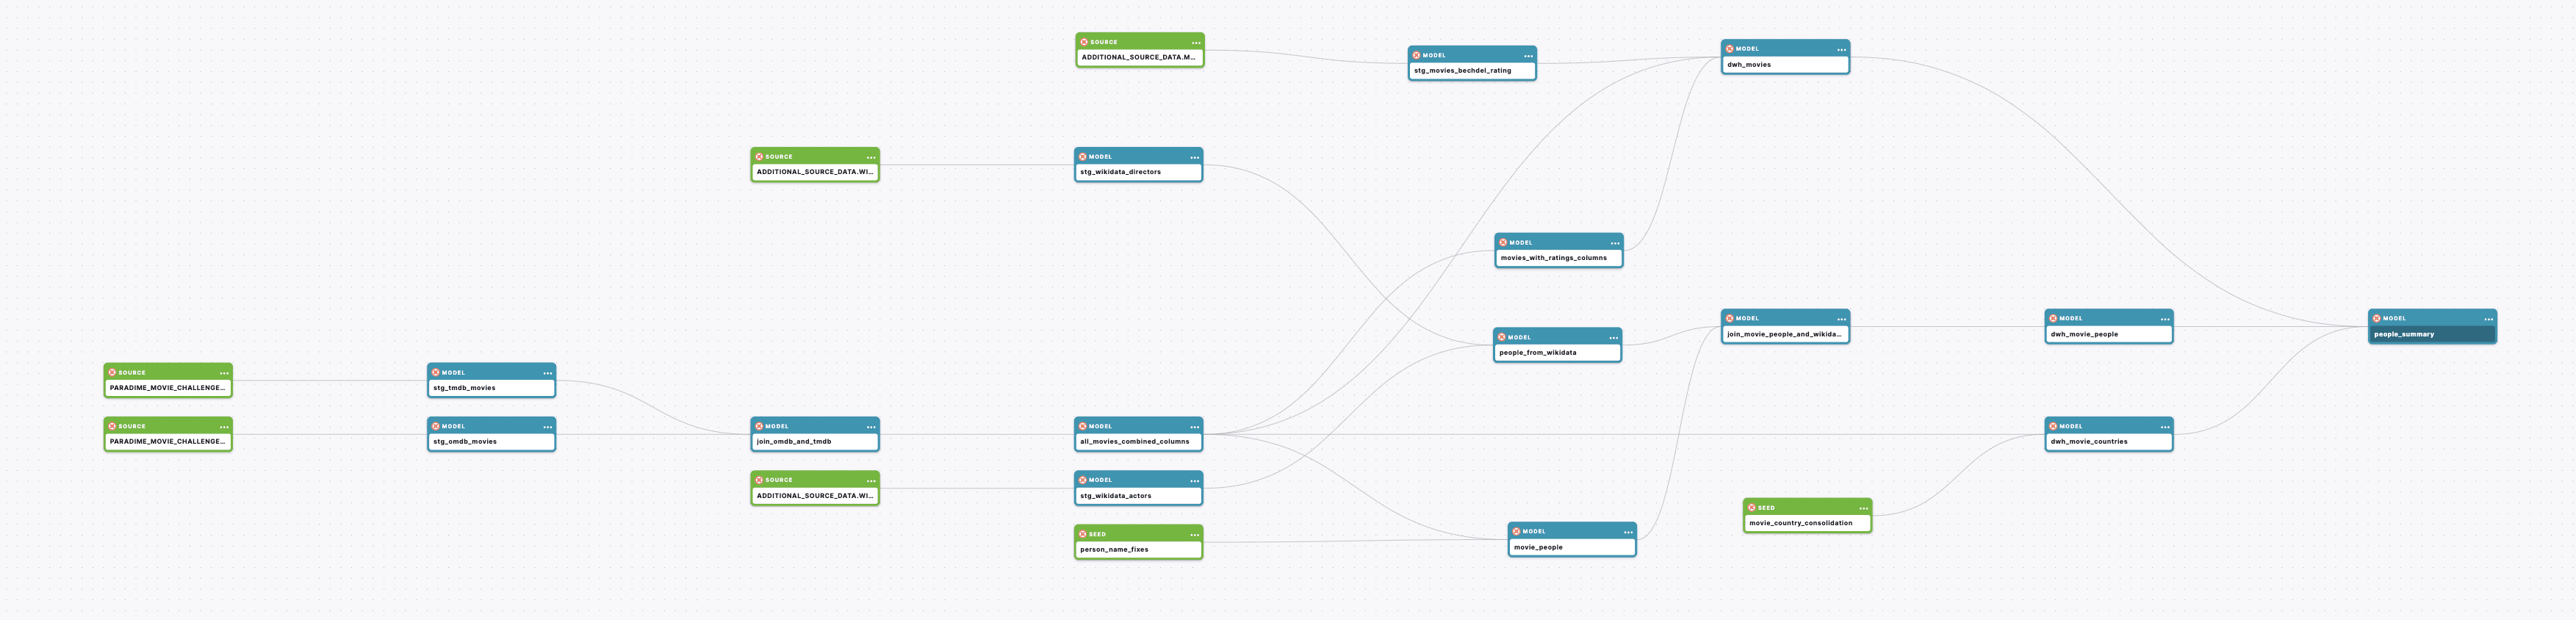Click the dbt icon on the person_name_fixes seed
The height and width of the screenshot is (620, 2576).
pos(1083,534)
